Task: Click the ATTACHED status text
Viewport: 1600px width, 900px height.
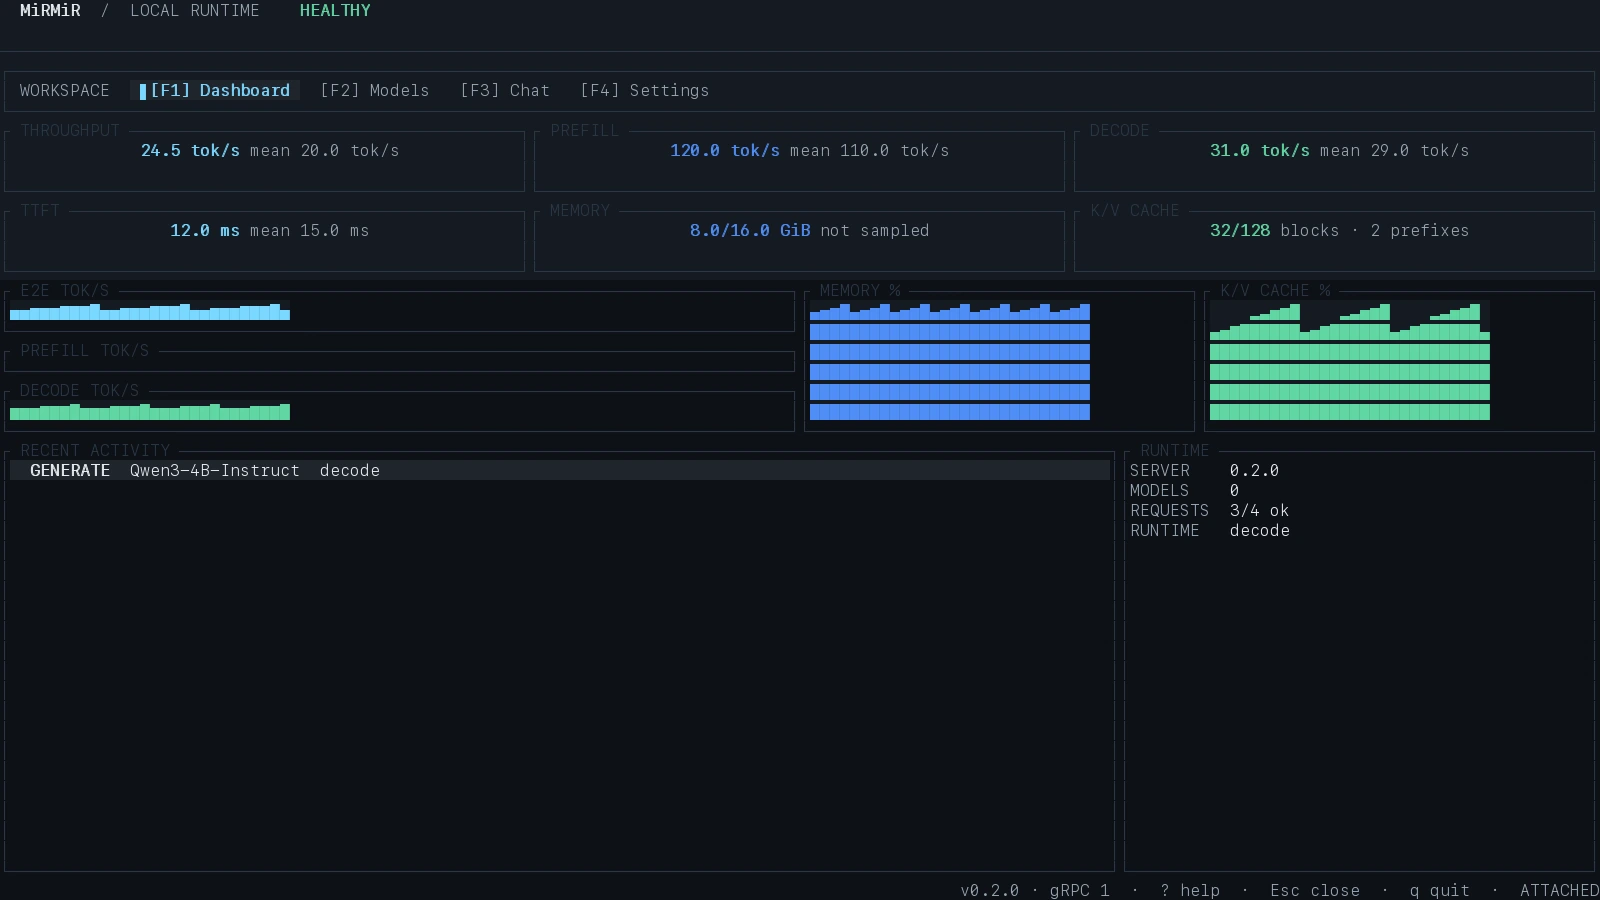Action: click(x=1560, y=890)
